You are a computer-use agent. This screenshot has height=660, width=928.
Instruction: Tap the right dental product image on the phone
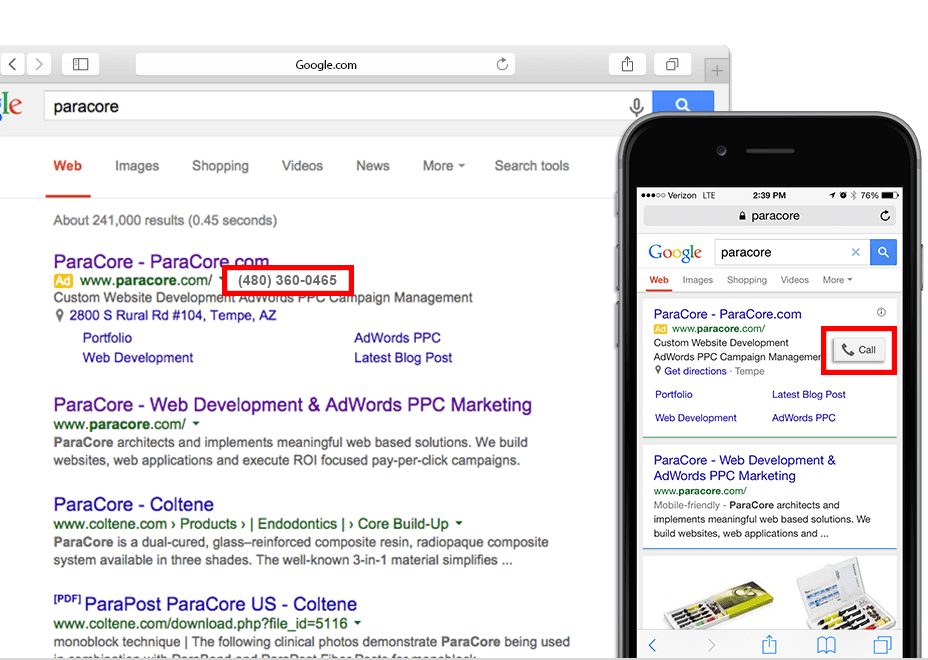pos(843,593)
